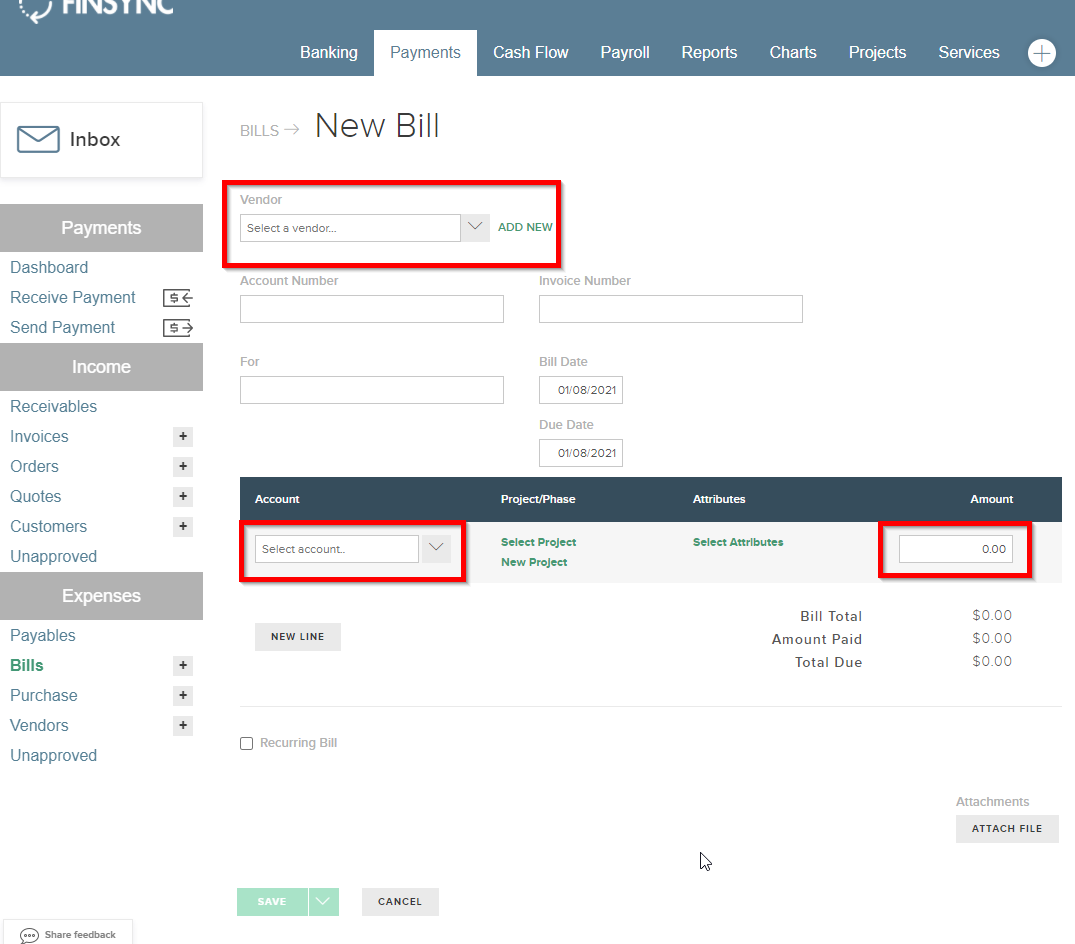Switch to the Banking tab
Image resolution: width=1075 pixels, height=944 pixels.
[329, 53]
